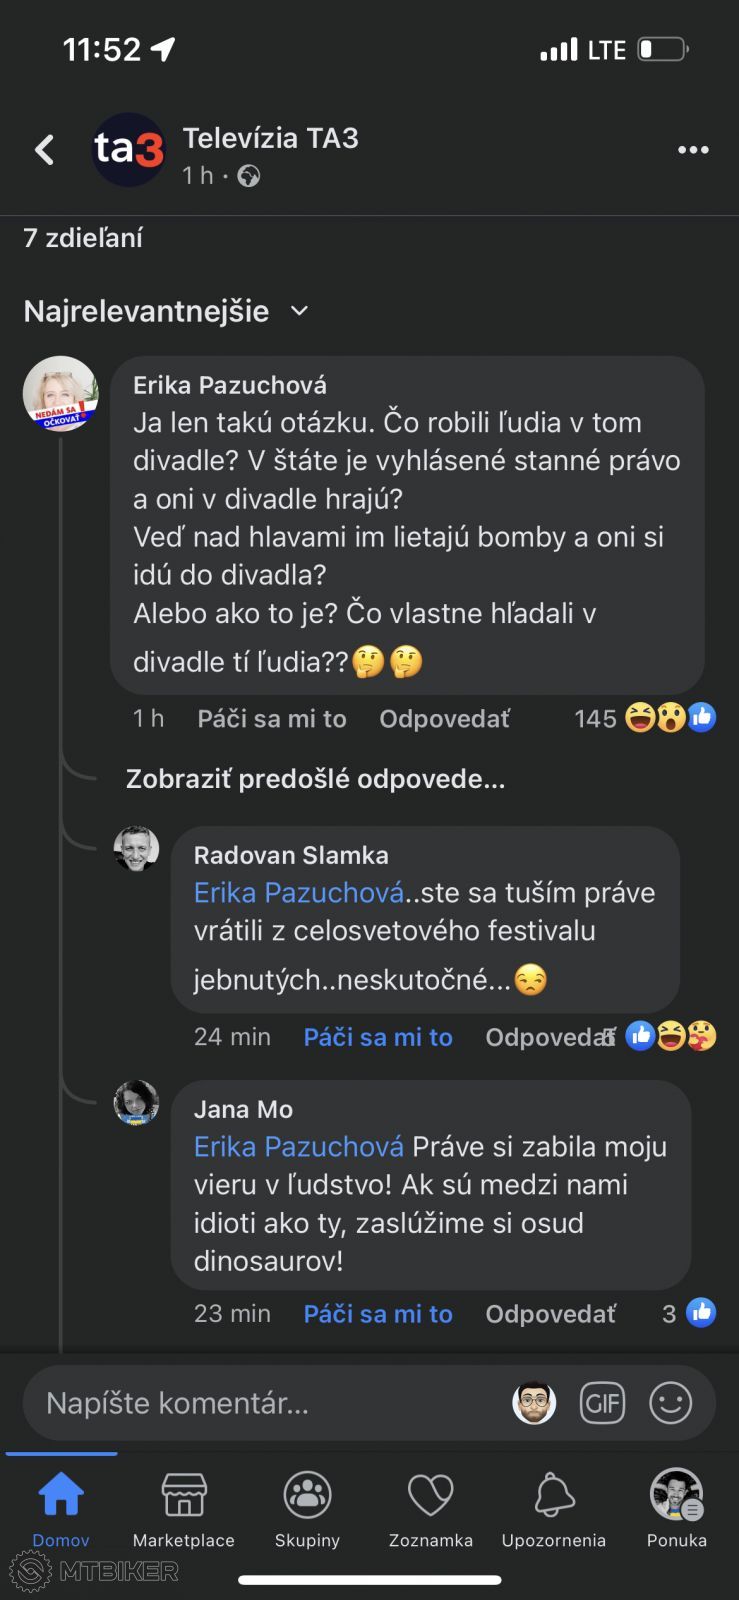Open the Ponuka menu tab
This screenshot has width=739, height=1600.
(677, 1509)
